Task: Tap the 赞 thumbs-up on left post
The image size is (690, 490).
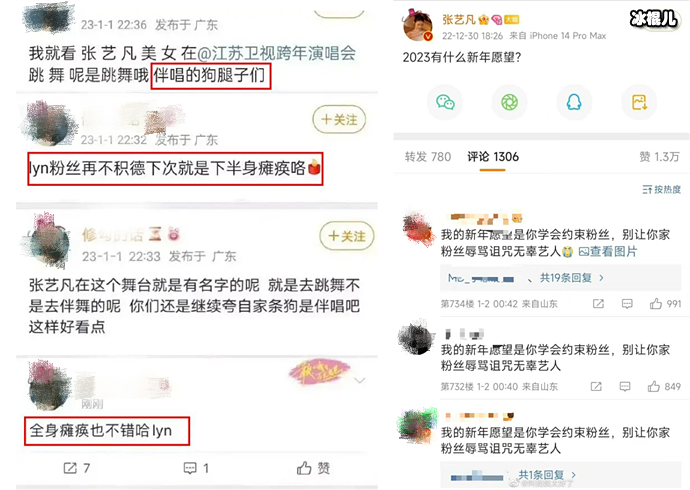Action: 313,468
